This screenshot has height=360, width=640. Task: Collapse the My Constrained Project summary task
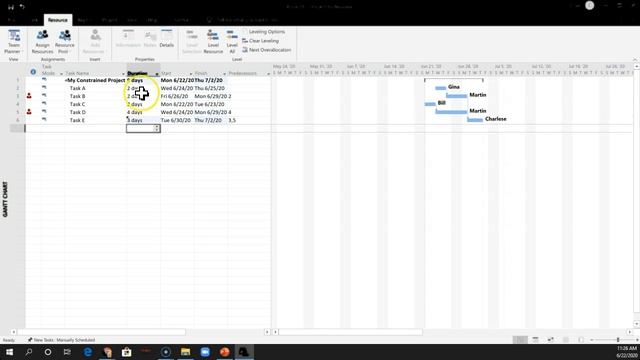(x=66, y=80)
